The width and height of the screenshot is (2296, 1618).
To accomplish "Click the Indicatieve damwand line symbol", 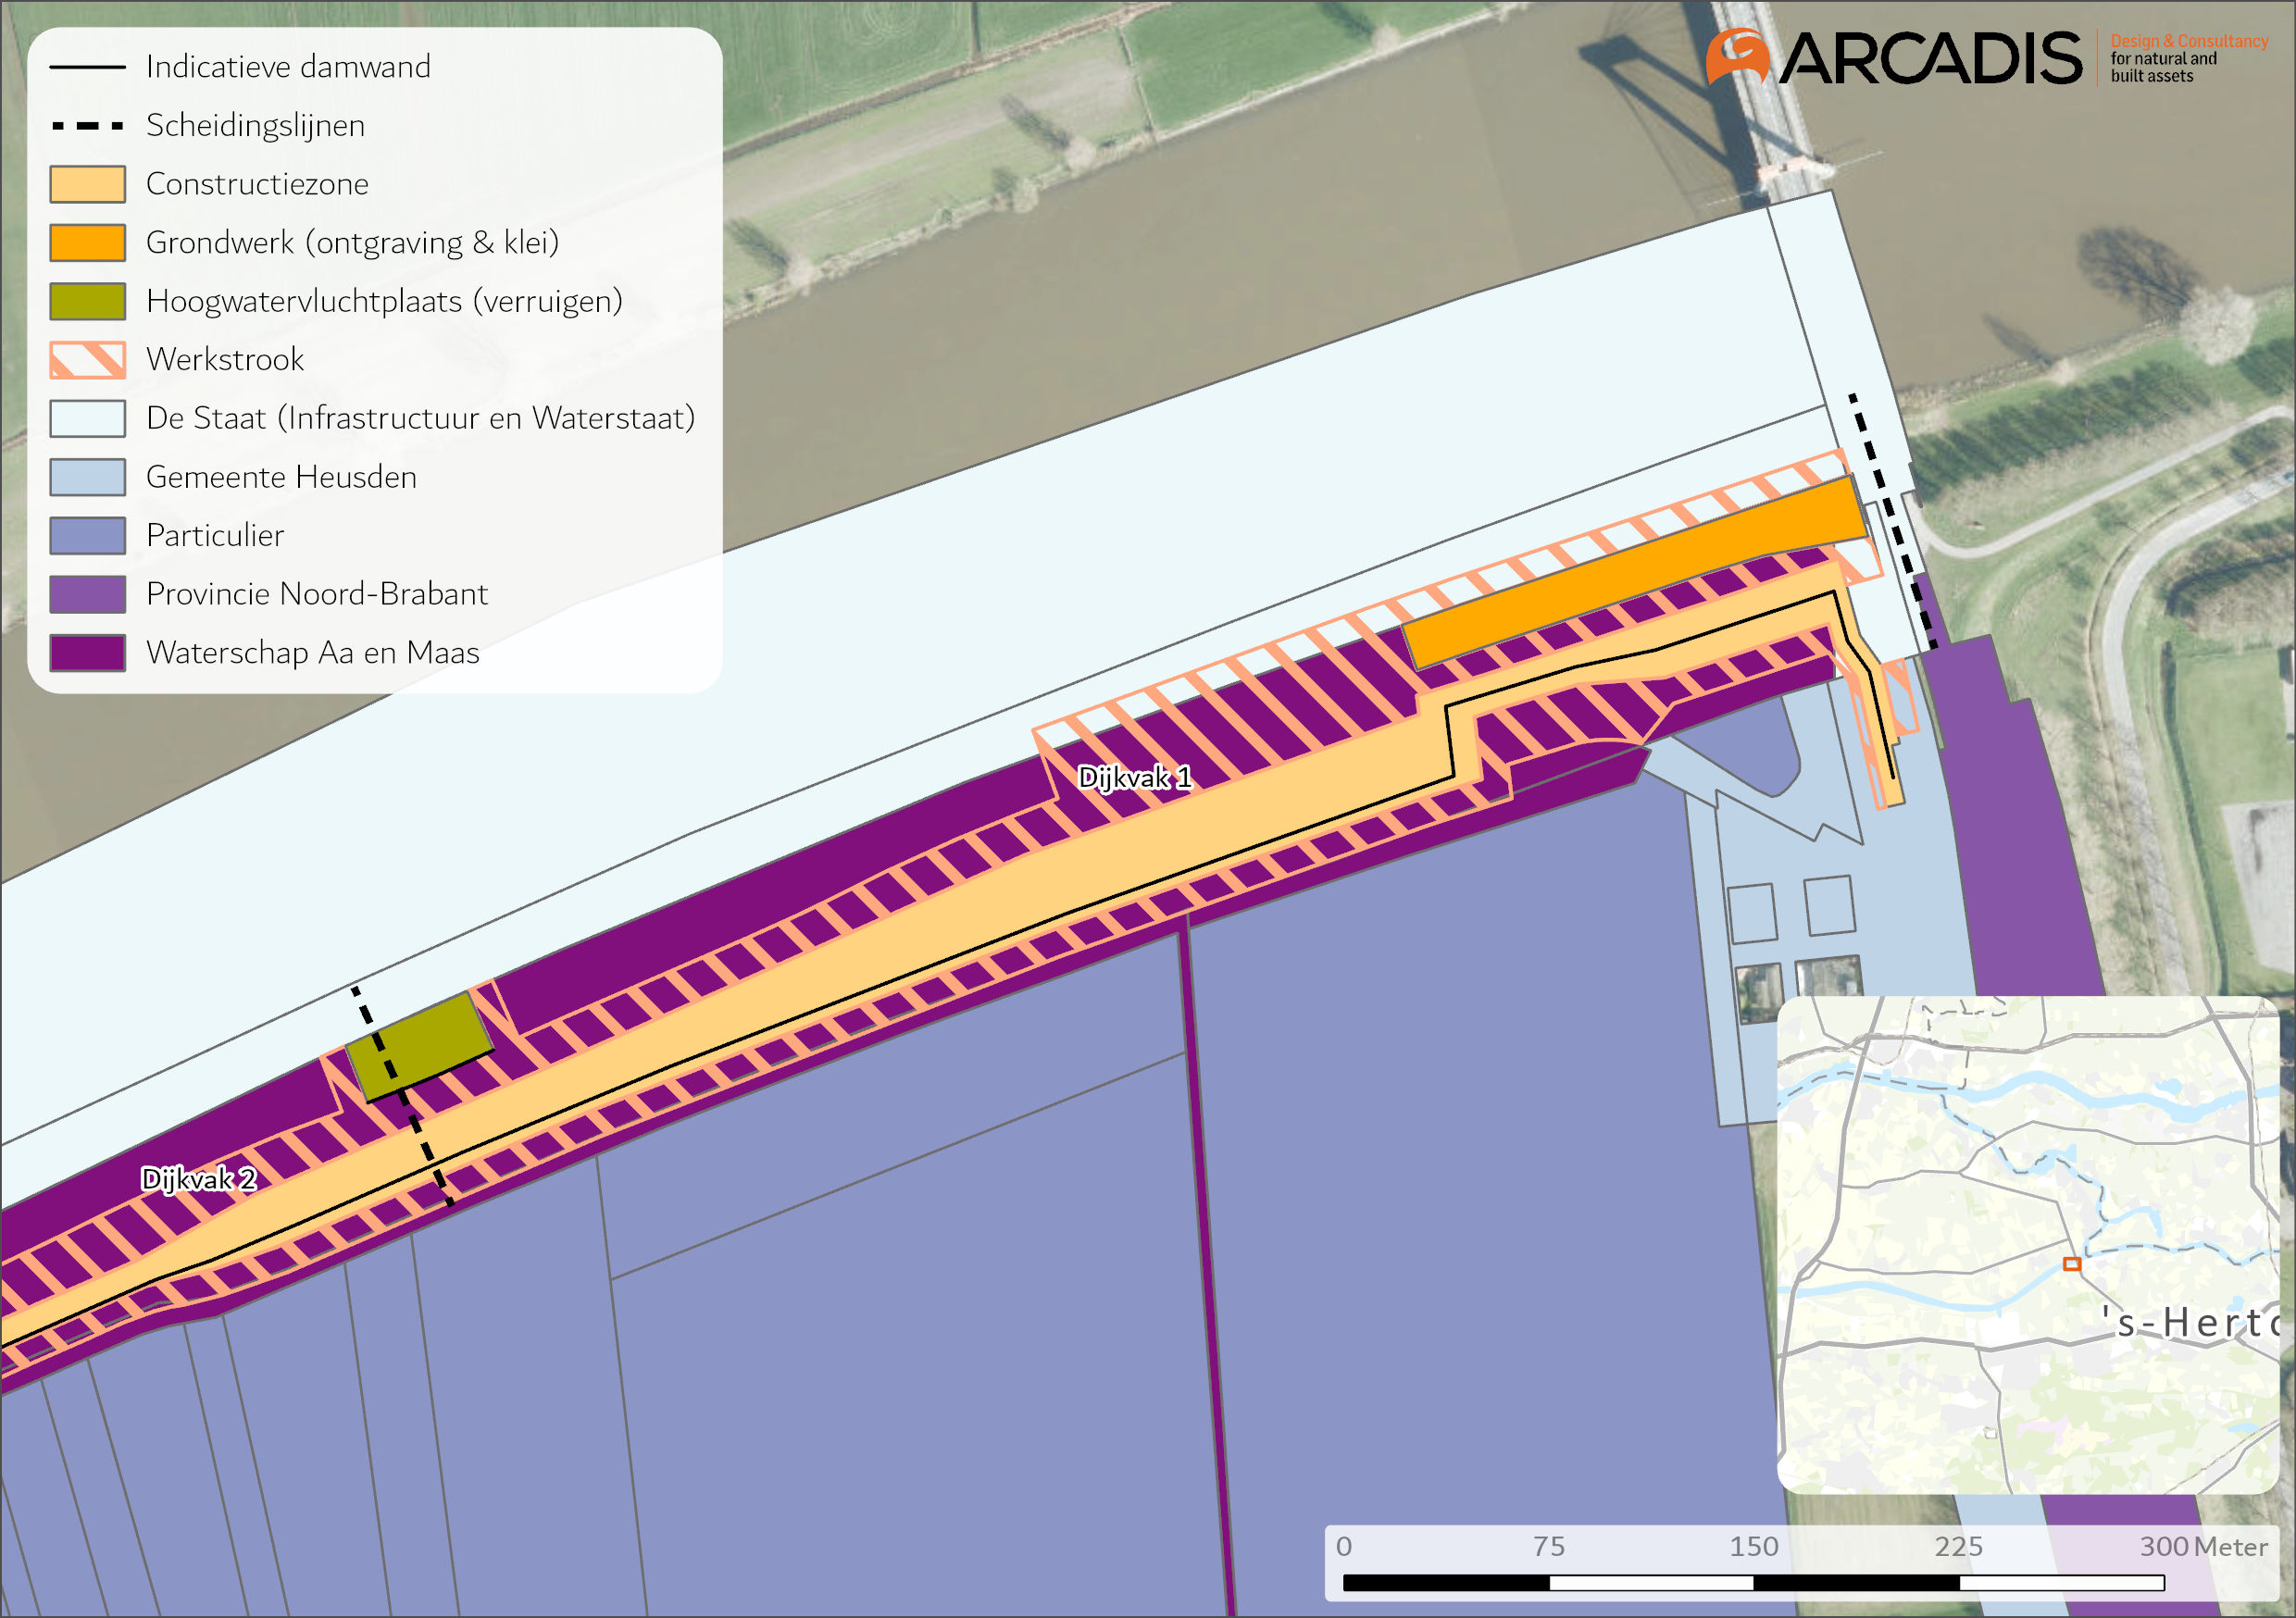I will (x=88, y=68).
